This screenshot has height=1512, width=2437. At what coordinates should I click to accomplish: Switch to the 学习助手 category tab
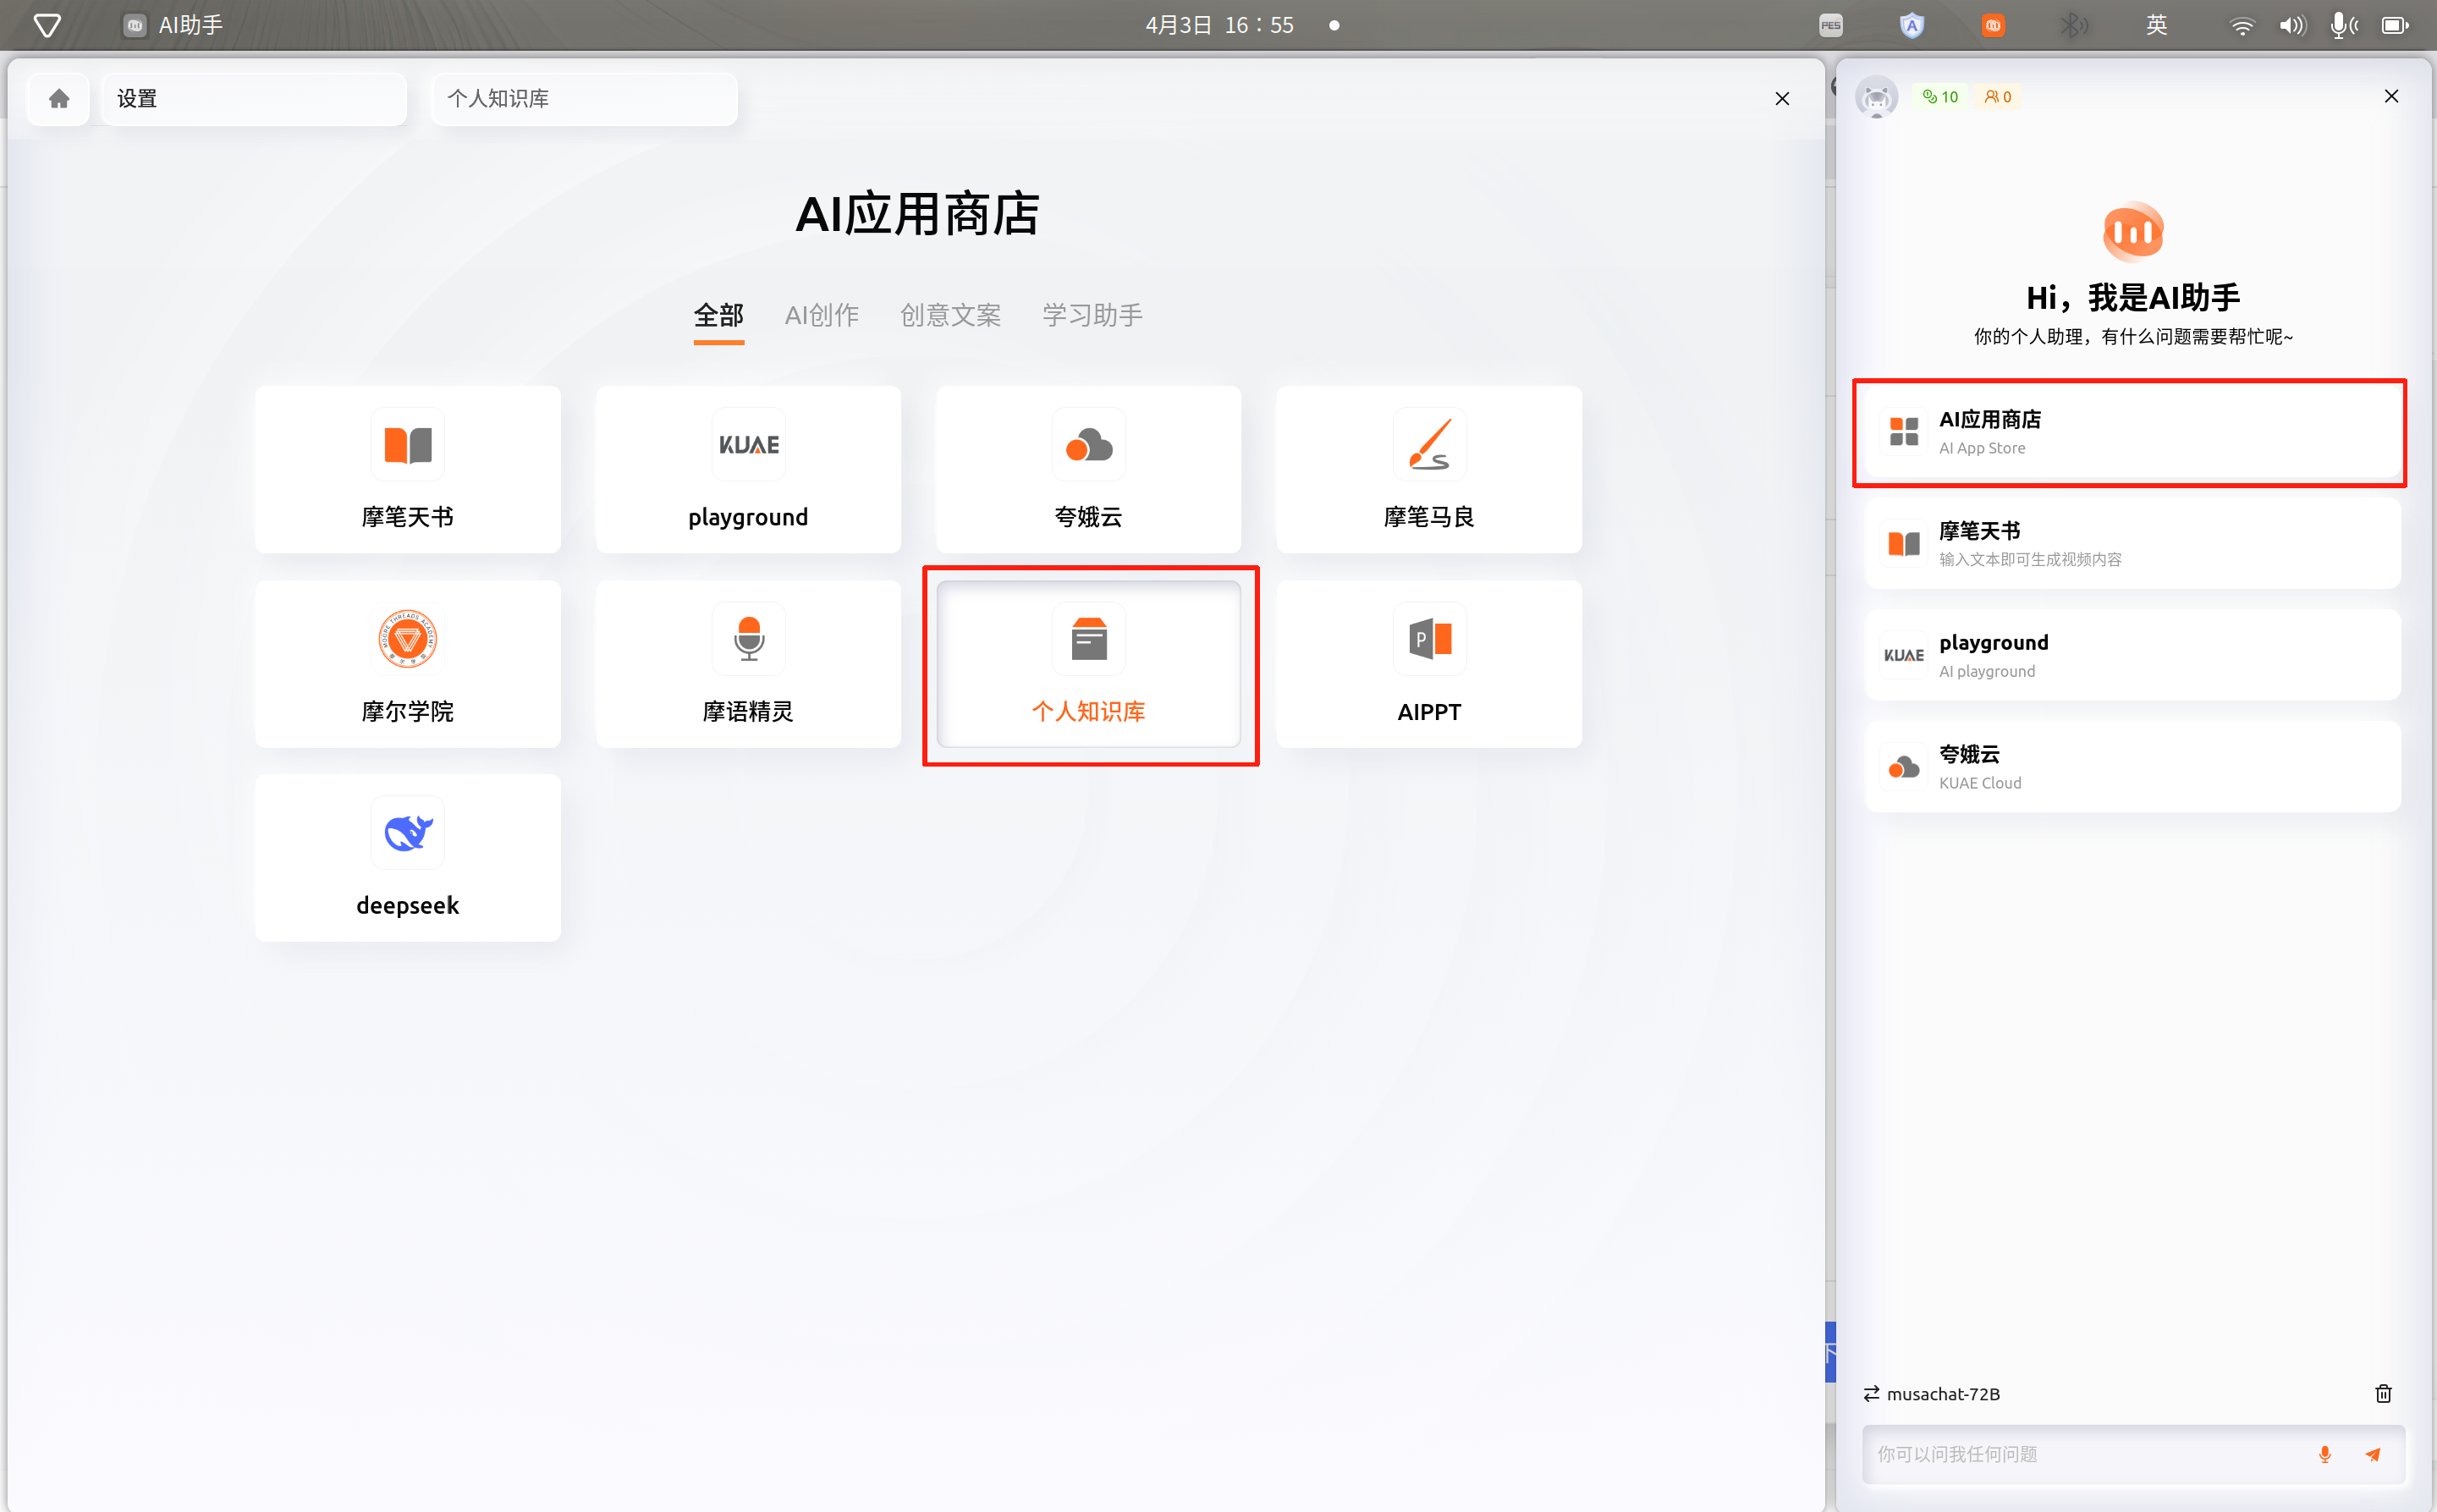tap(1090, 315)
